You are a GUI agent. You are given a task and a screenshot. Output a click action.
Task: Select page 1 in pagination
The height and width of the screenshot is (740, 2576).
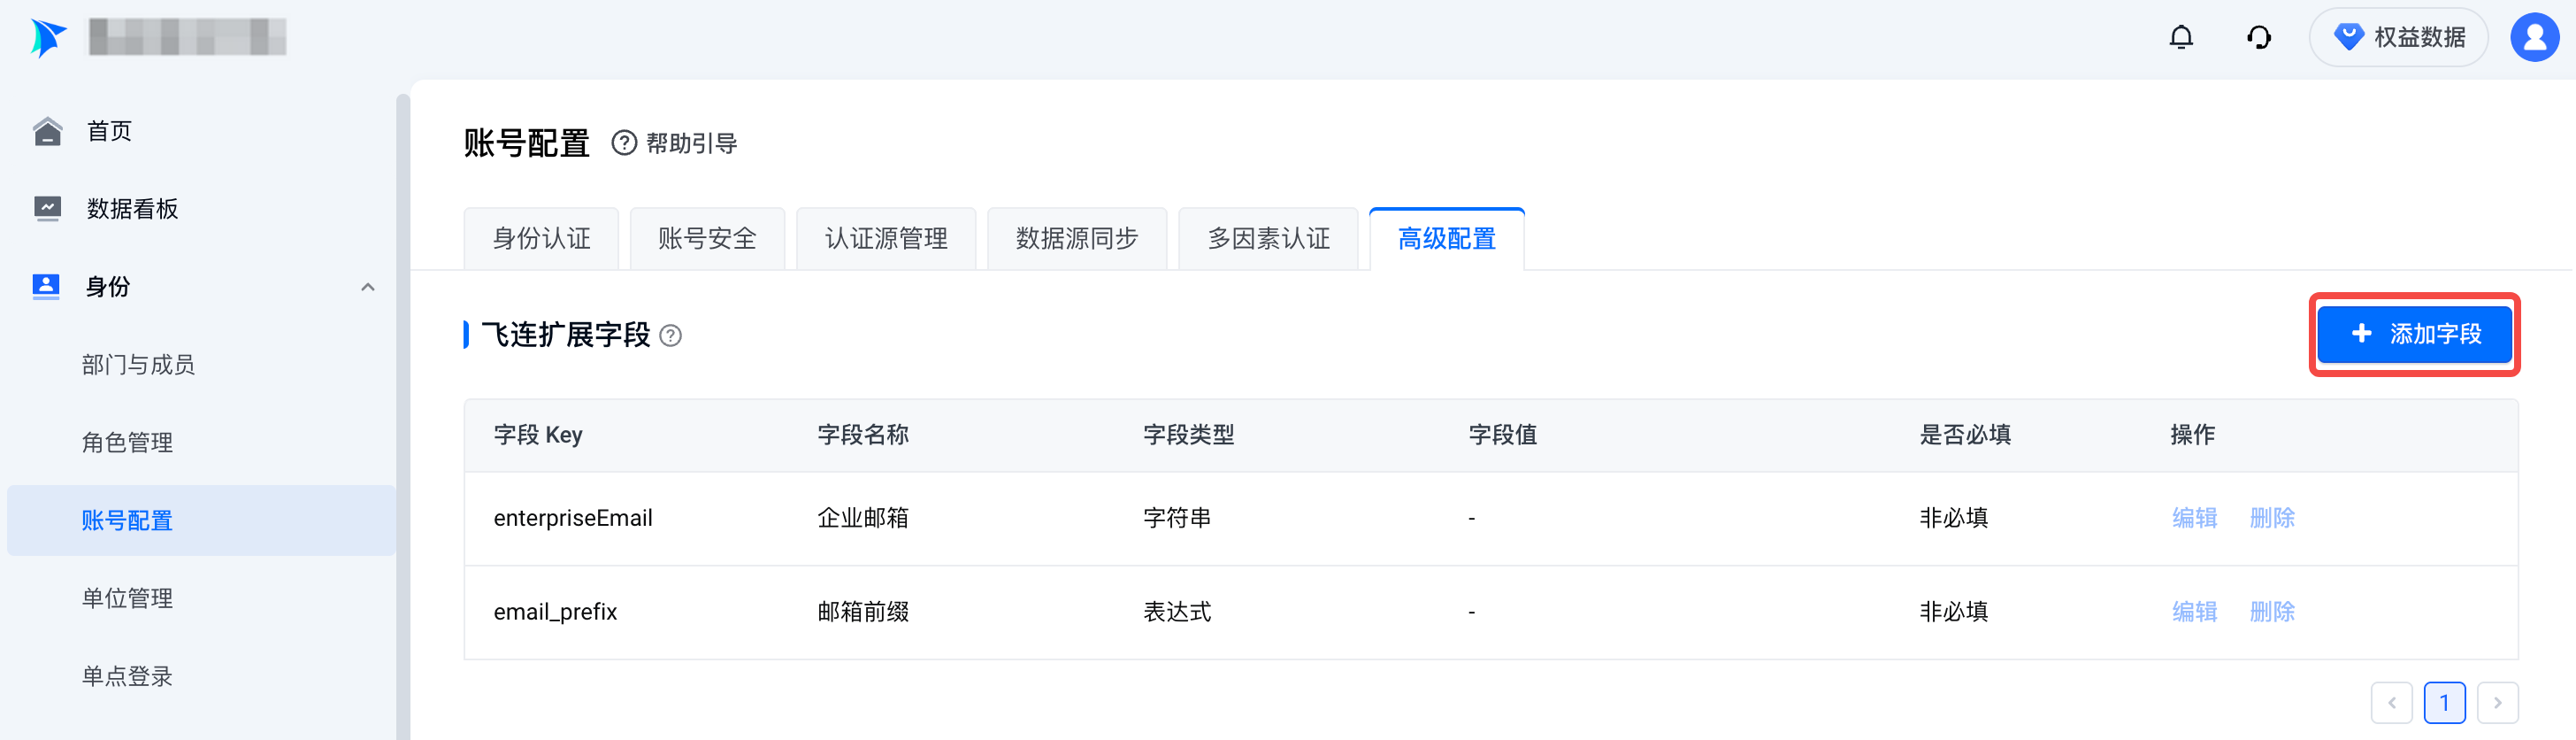coord(2444,702)
